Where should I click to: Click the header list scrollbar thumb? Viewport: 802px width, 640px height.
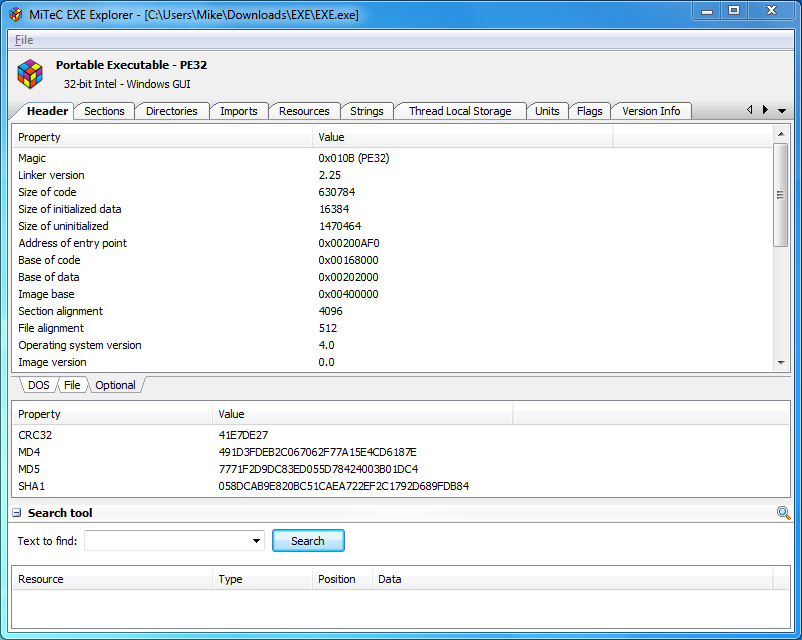click(781, 195)
